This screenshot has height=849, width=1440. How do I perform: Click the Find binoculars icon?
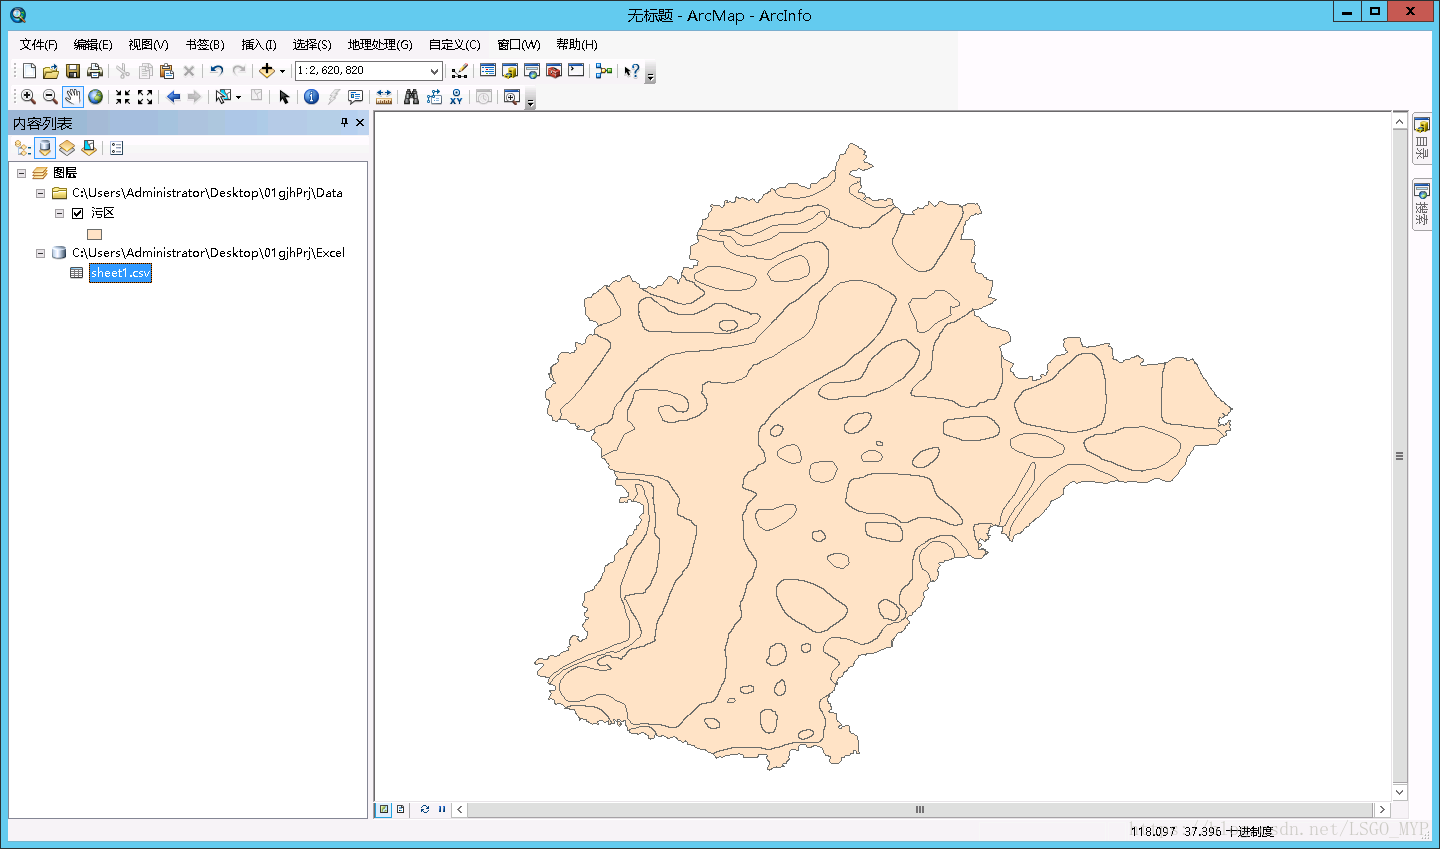(x=411, y=97)
